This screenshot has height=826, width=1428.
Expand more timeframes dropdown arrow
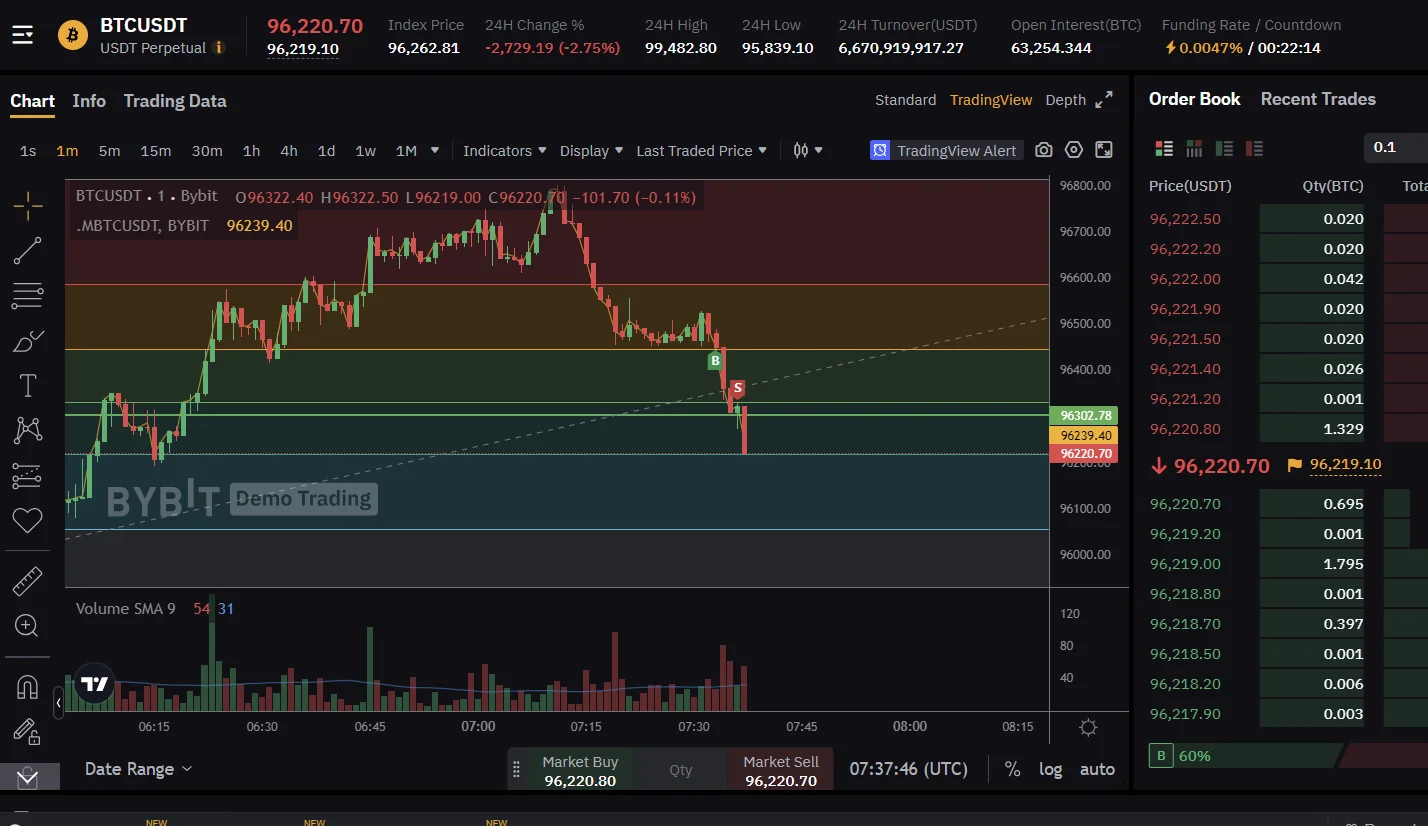435,151
